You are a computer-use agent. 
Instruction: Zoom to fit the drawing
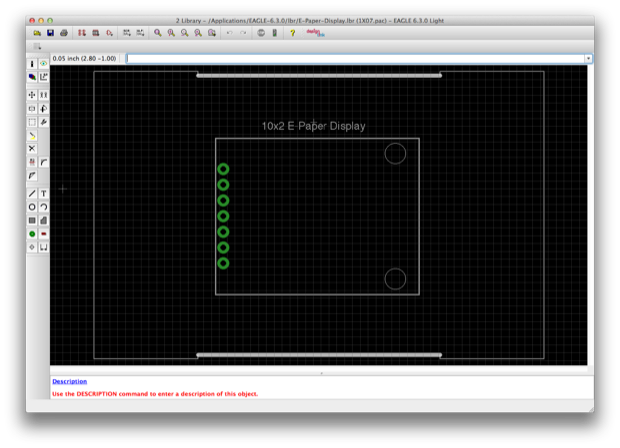coord(158,33)
